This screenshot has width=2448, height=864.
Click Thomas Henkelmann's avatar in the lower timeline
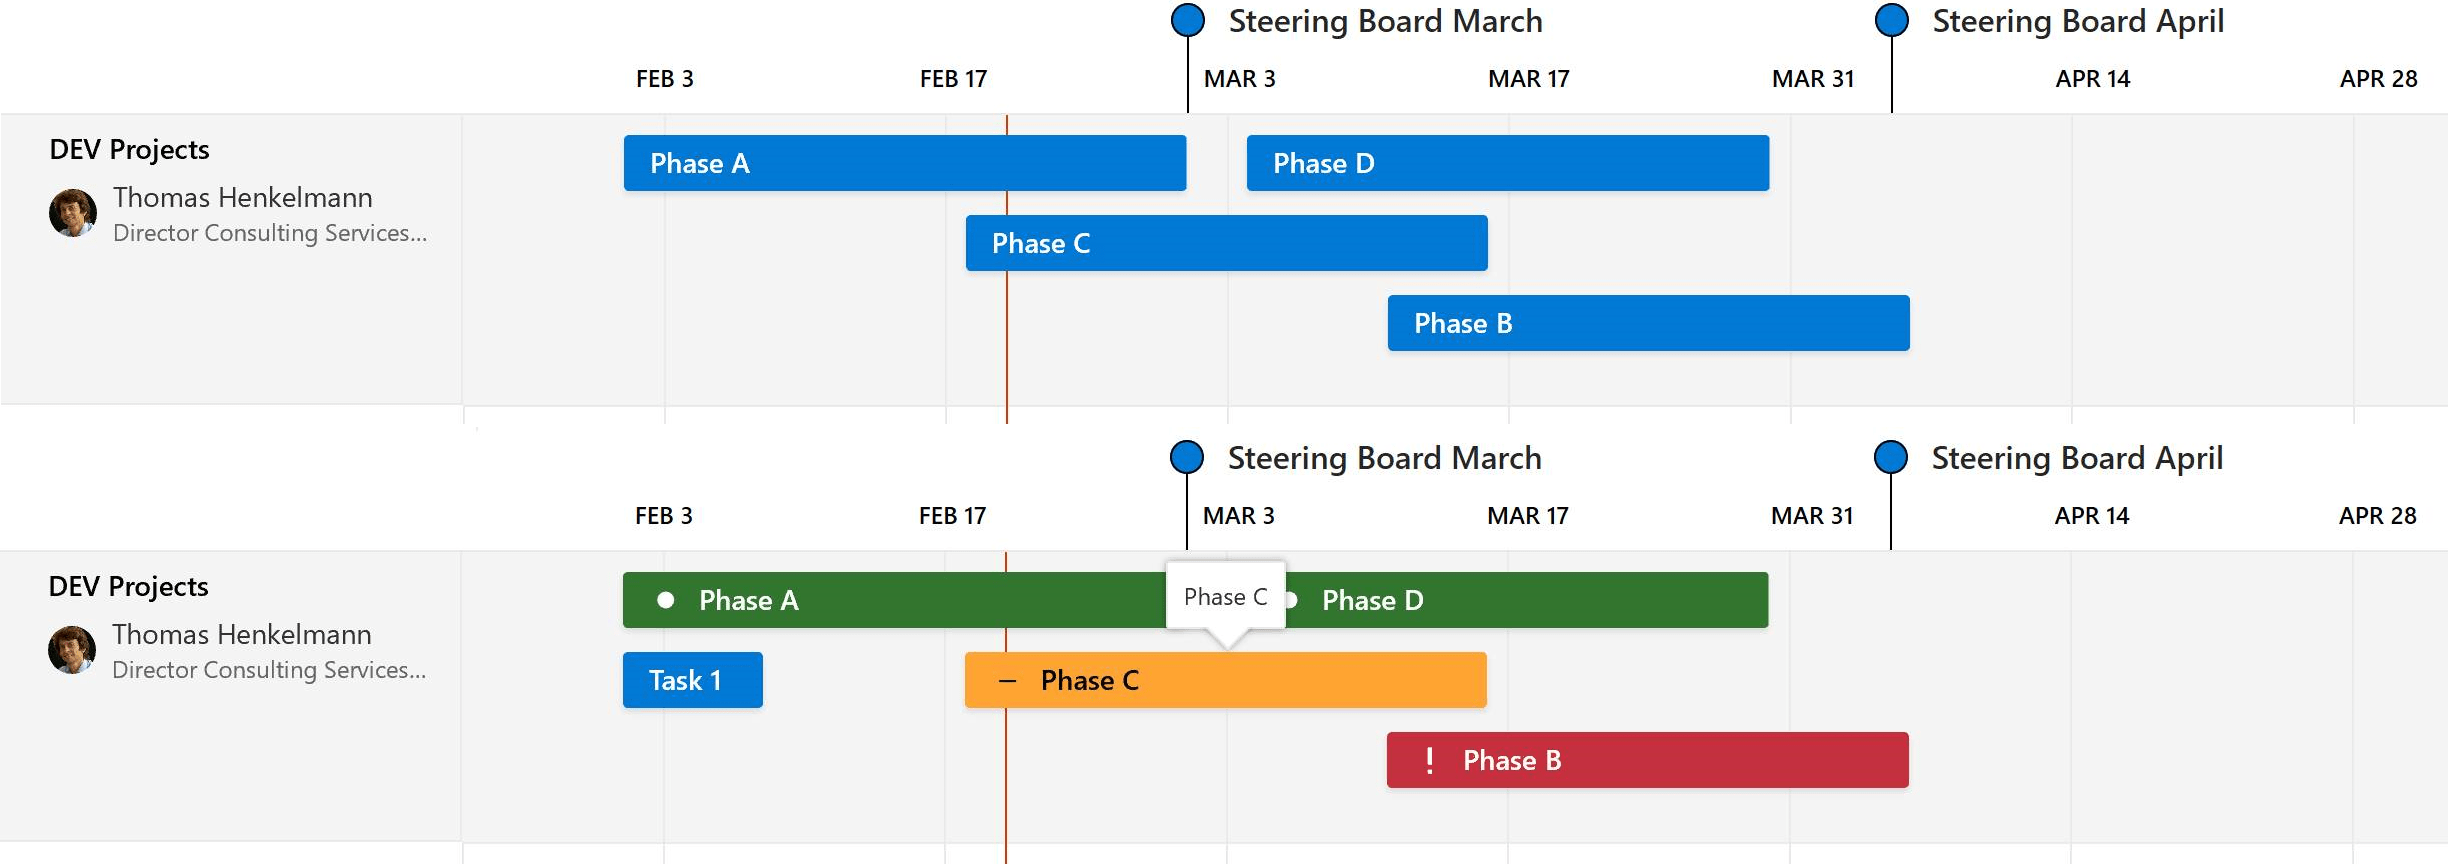click(x=72, y=650)
